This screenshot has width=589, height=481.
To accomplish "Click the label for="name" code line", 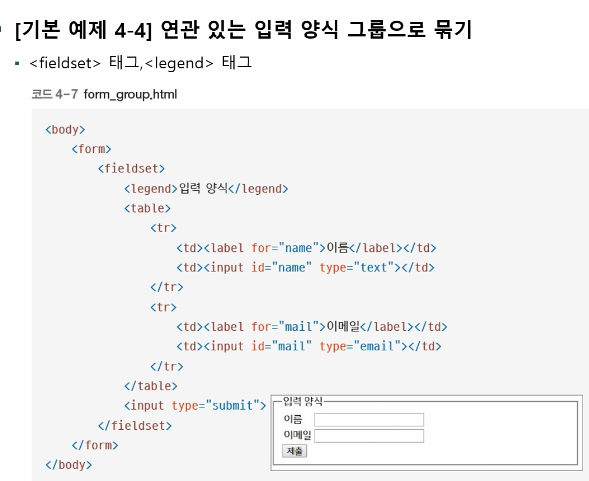I will 307,248.
